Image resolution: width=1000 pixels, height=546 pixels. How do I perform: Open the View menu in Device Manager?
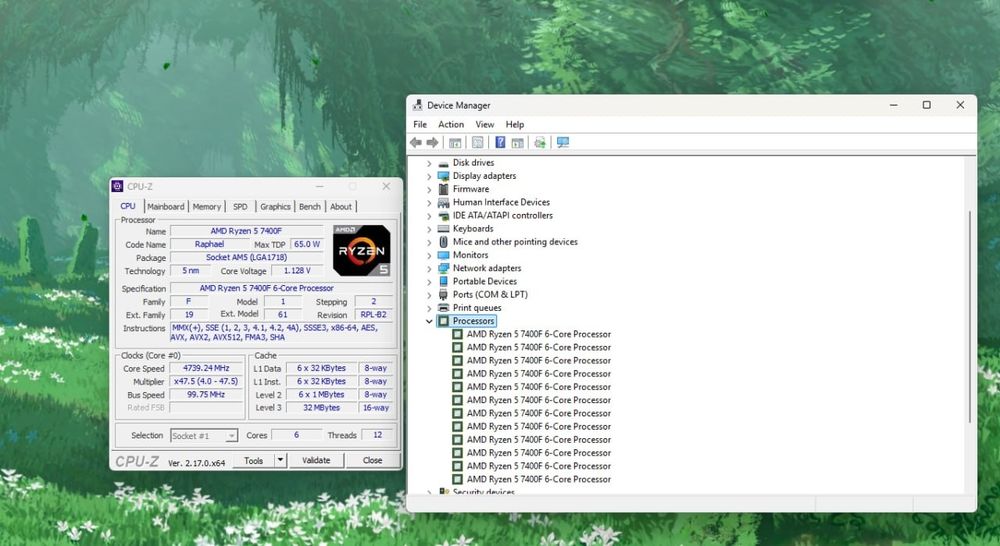point(485,124)
